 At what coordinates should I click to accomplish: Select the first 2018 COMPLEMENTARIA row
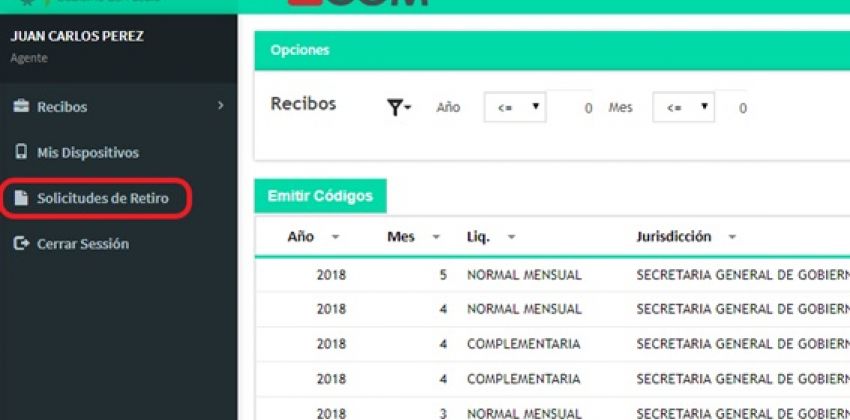(x=552, y=344)
